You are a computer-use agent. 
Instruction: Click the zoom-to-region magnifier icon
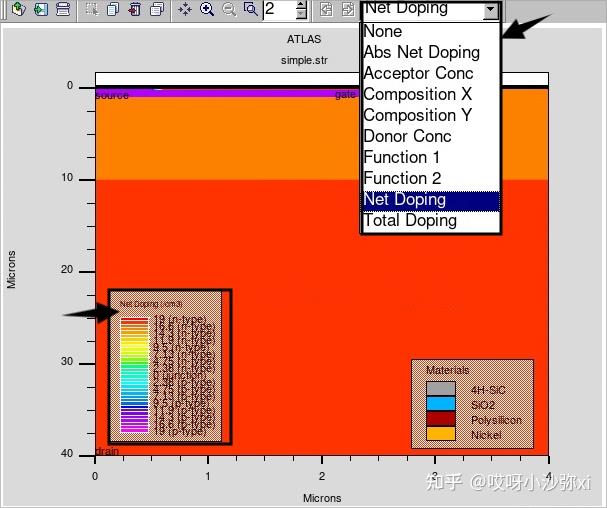251,9
